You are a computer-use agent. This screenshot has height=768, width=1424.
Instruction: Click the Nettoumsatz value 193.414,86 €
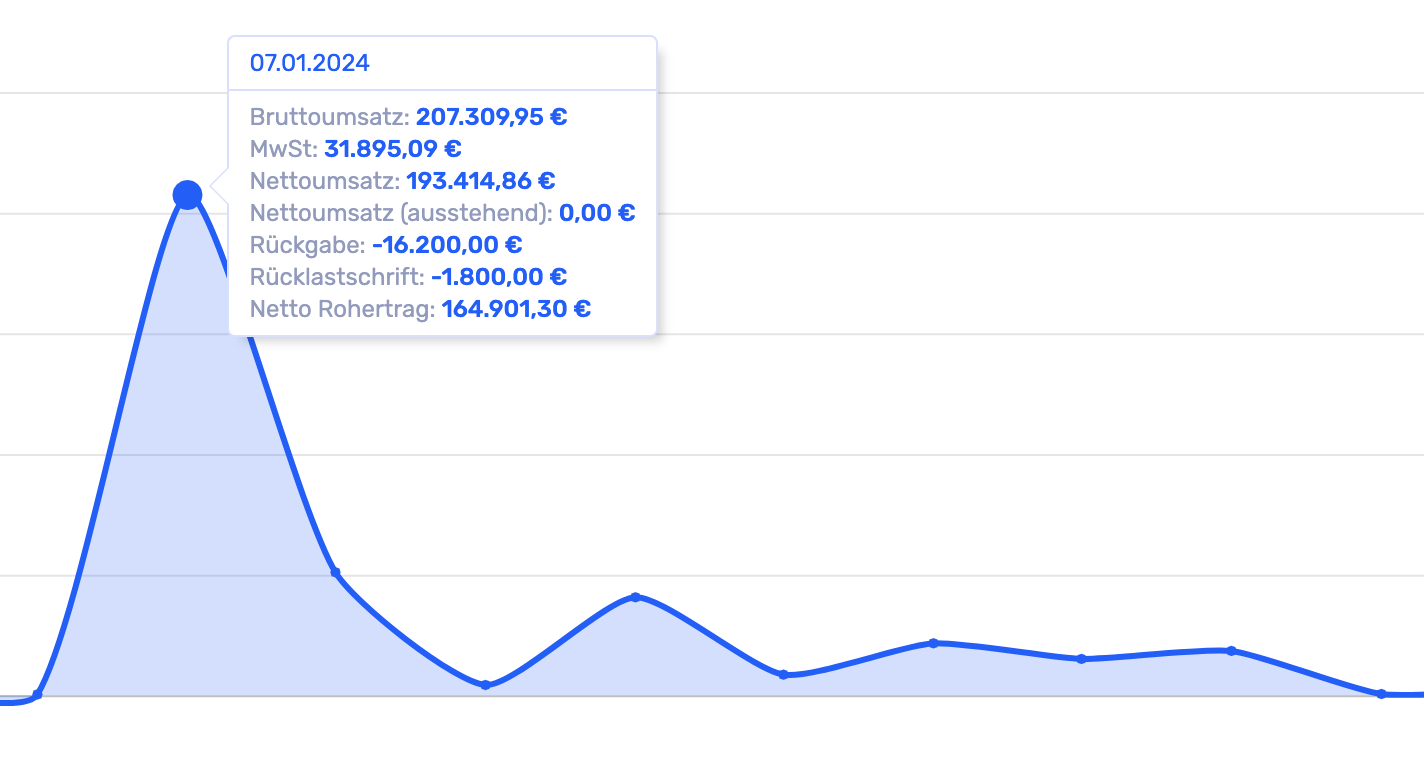[x=481, y=181]
